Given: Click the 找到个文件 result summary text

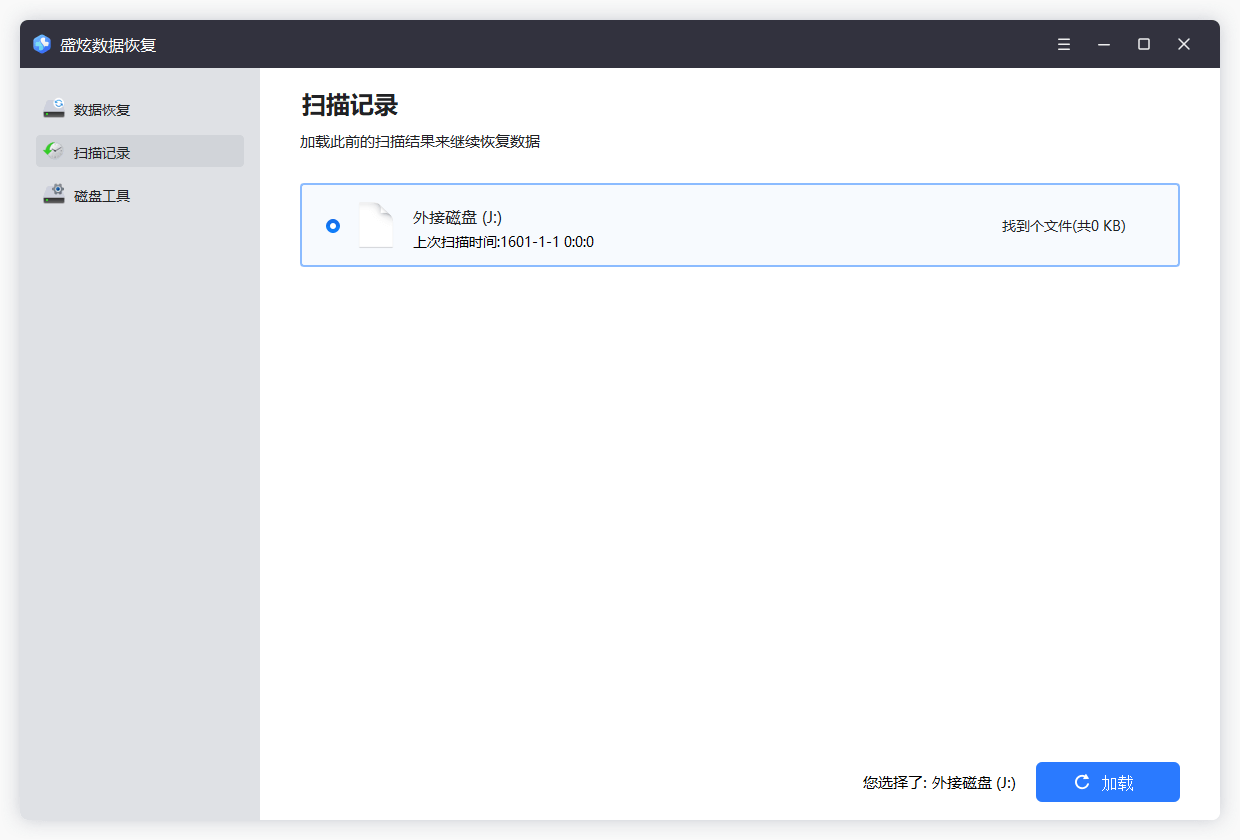Looking at the screenshot, I should (1063, 226).
